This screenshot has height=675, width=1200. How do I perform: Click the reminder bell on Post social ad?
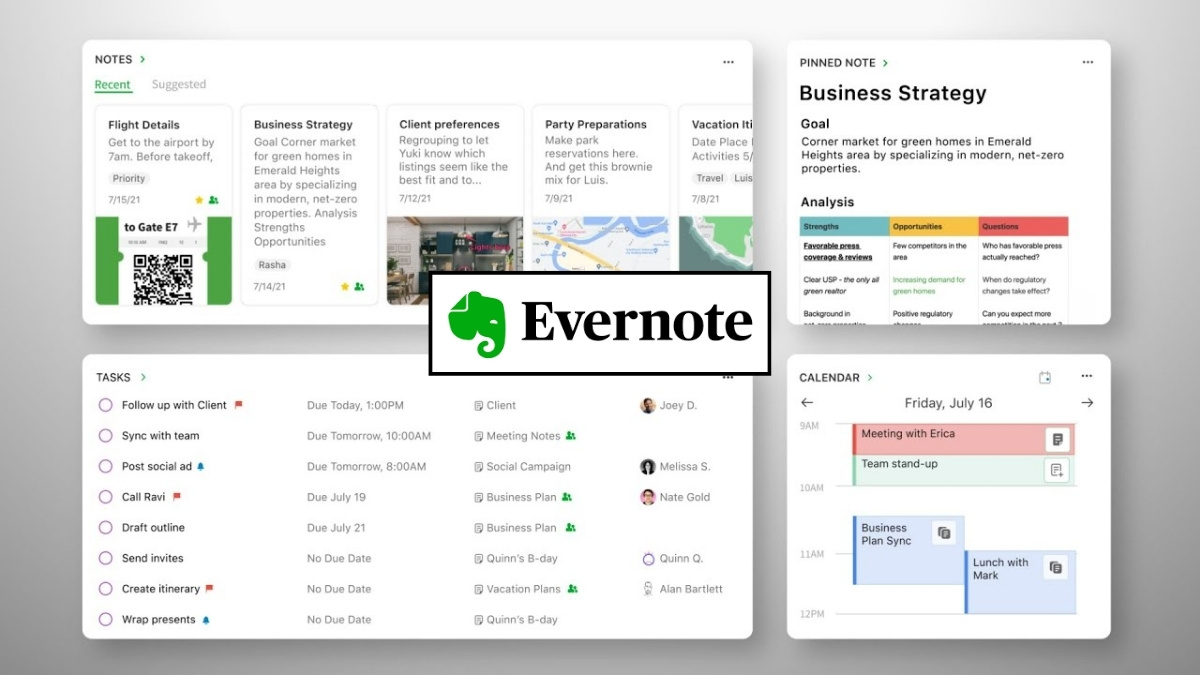200,466
